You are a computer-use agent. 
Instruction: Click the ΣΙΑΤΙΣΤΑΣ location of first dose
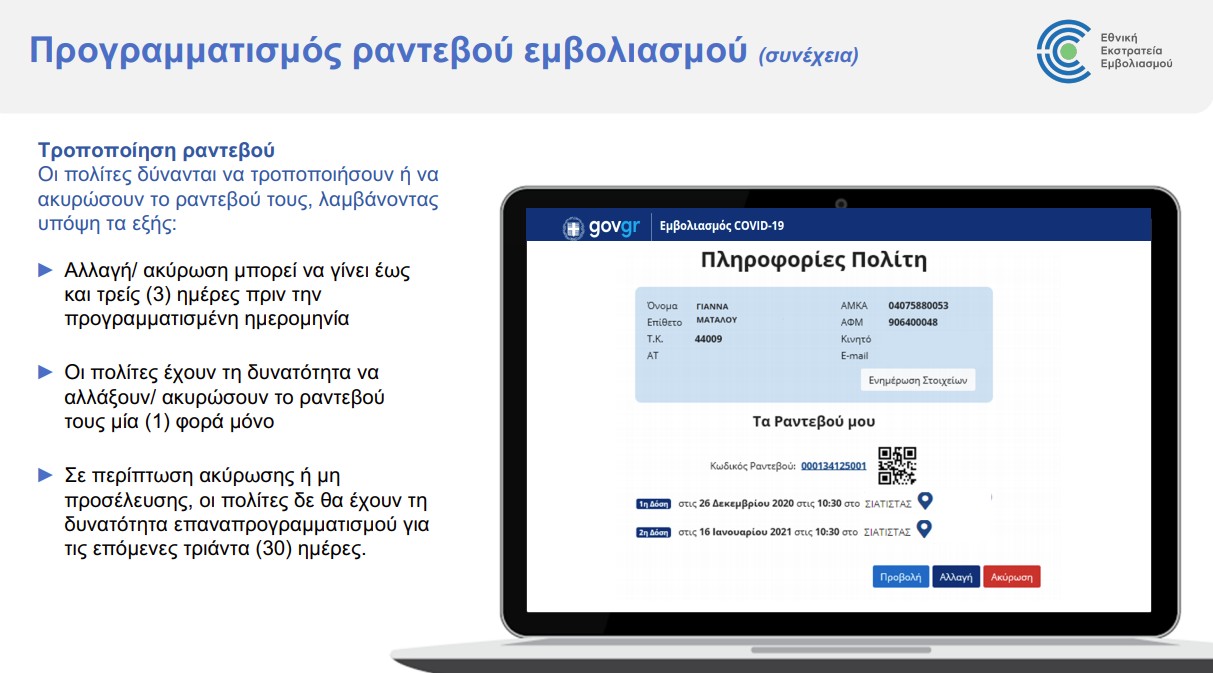tap(887, 504)
